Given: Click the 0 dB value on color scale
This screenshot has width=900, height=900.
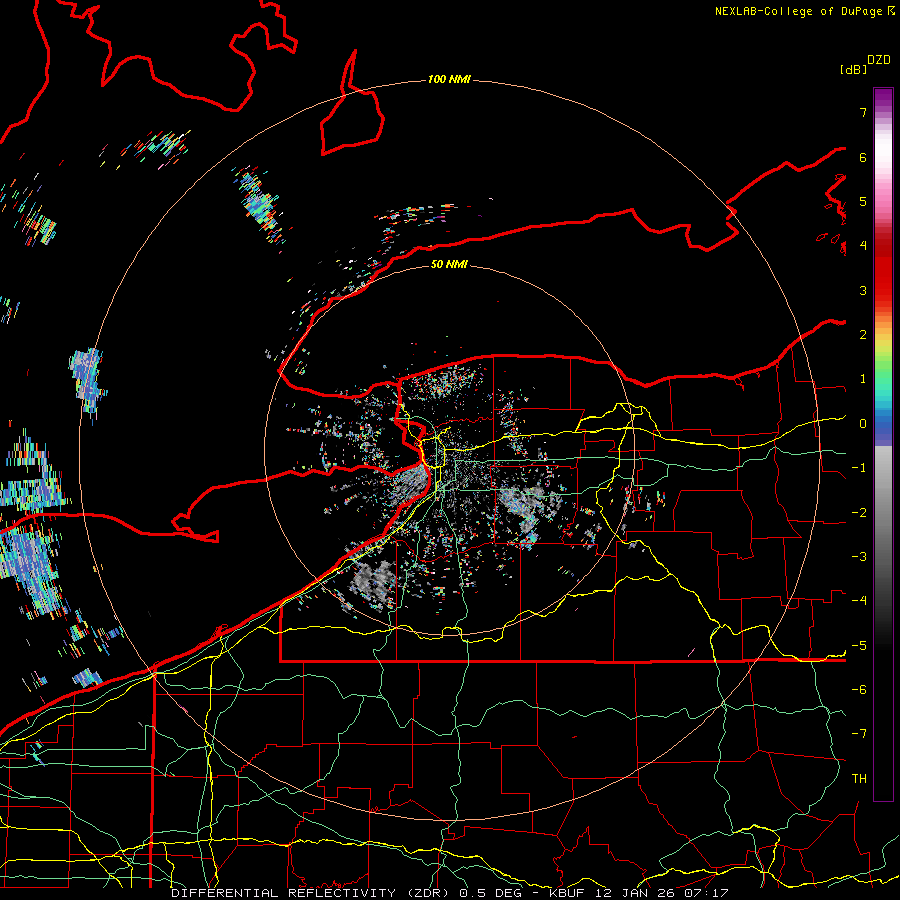Looking at the screenshot, I should click(863, 424).
